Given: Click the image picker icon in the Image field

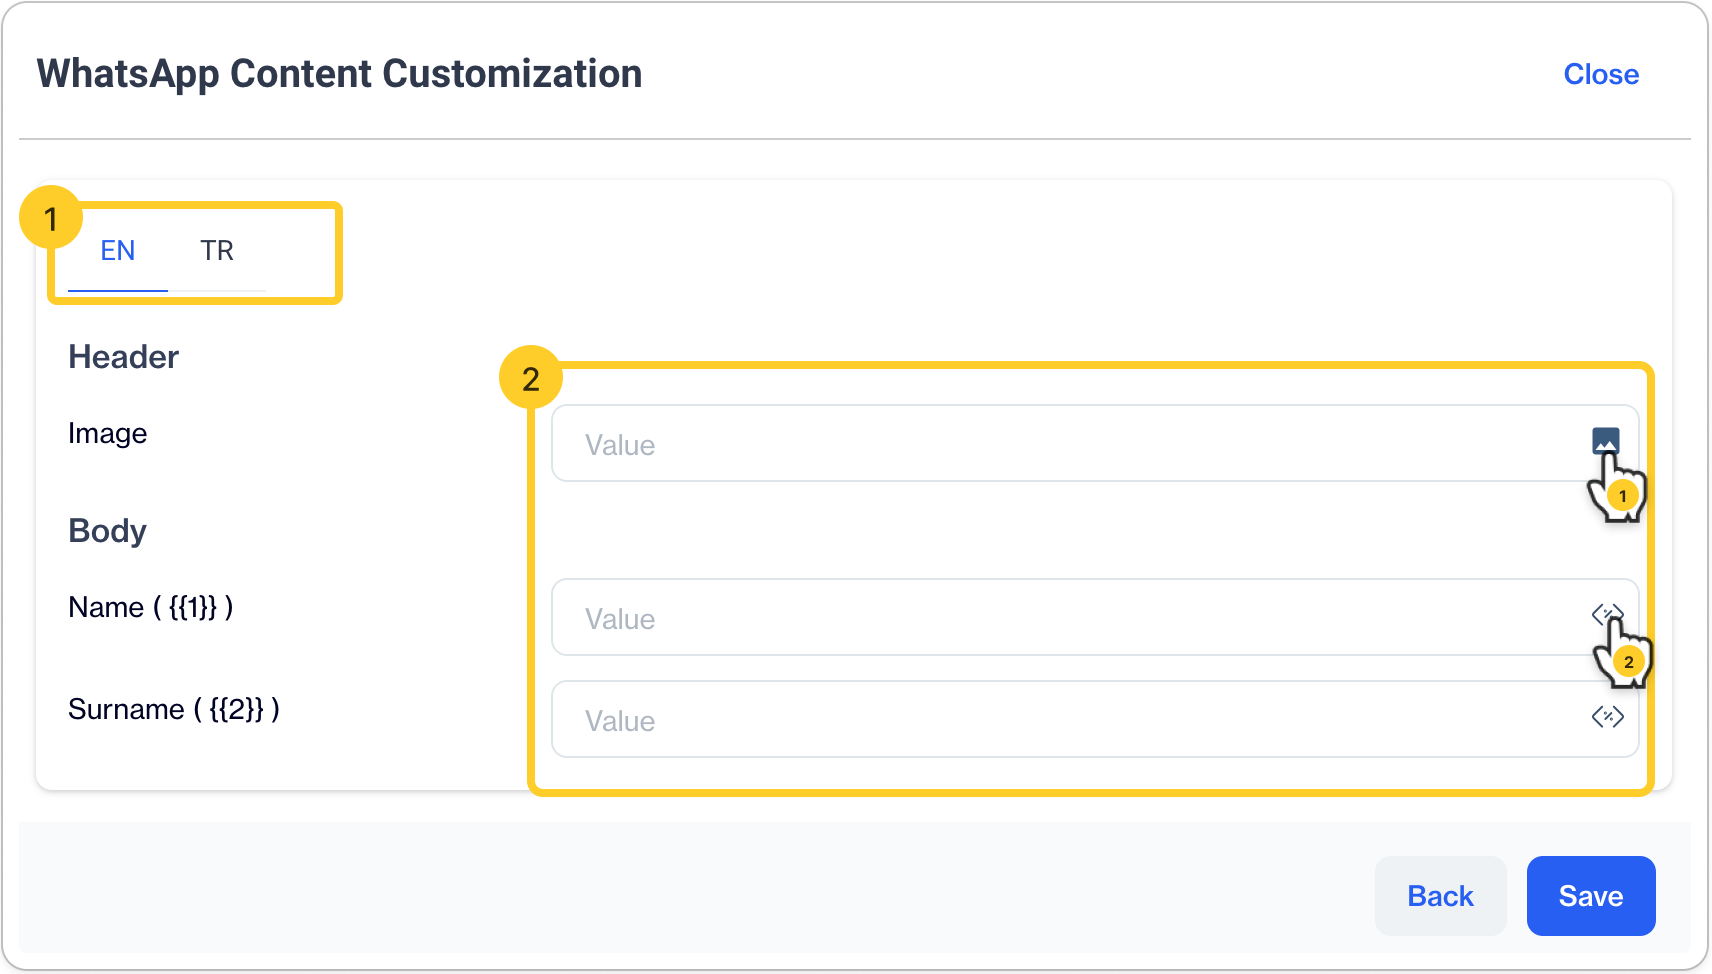Looking at the screenshot, I should 1605,440.
